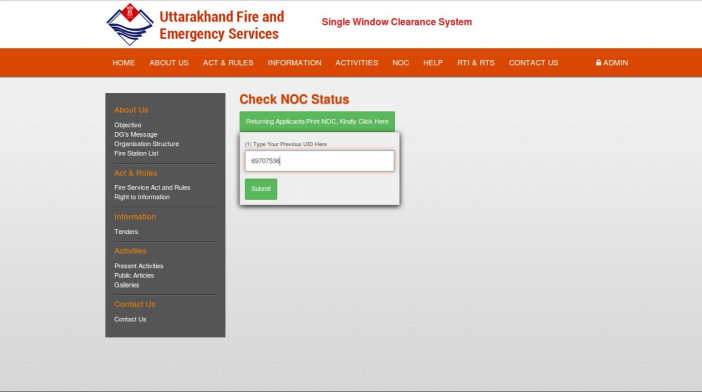
Task: Click the Check NOC Status page heading
Action: tap(294, 99)
